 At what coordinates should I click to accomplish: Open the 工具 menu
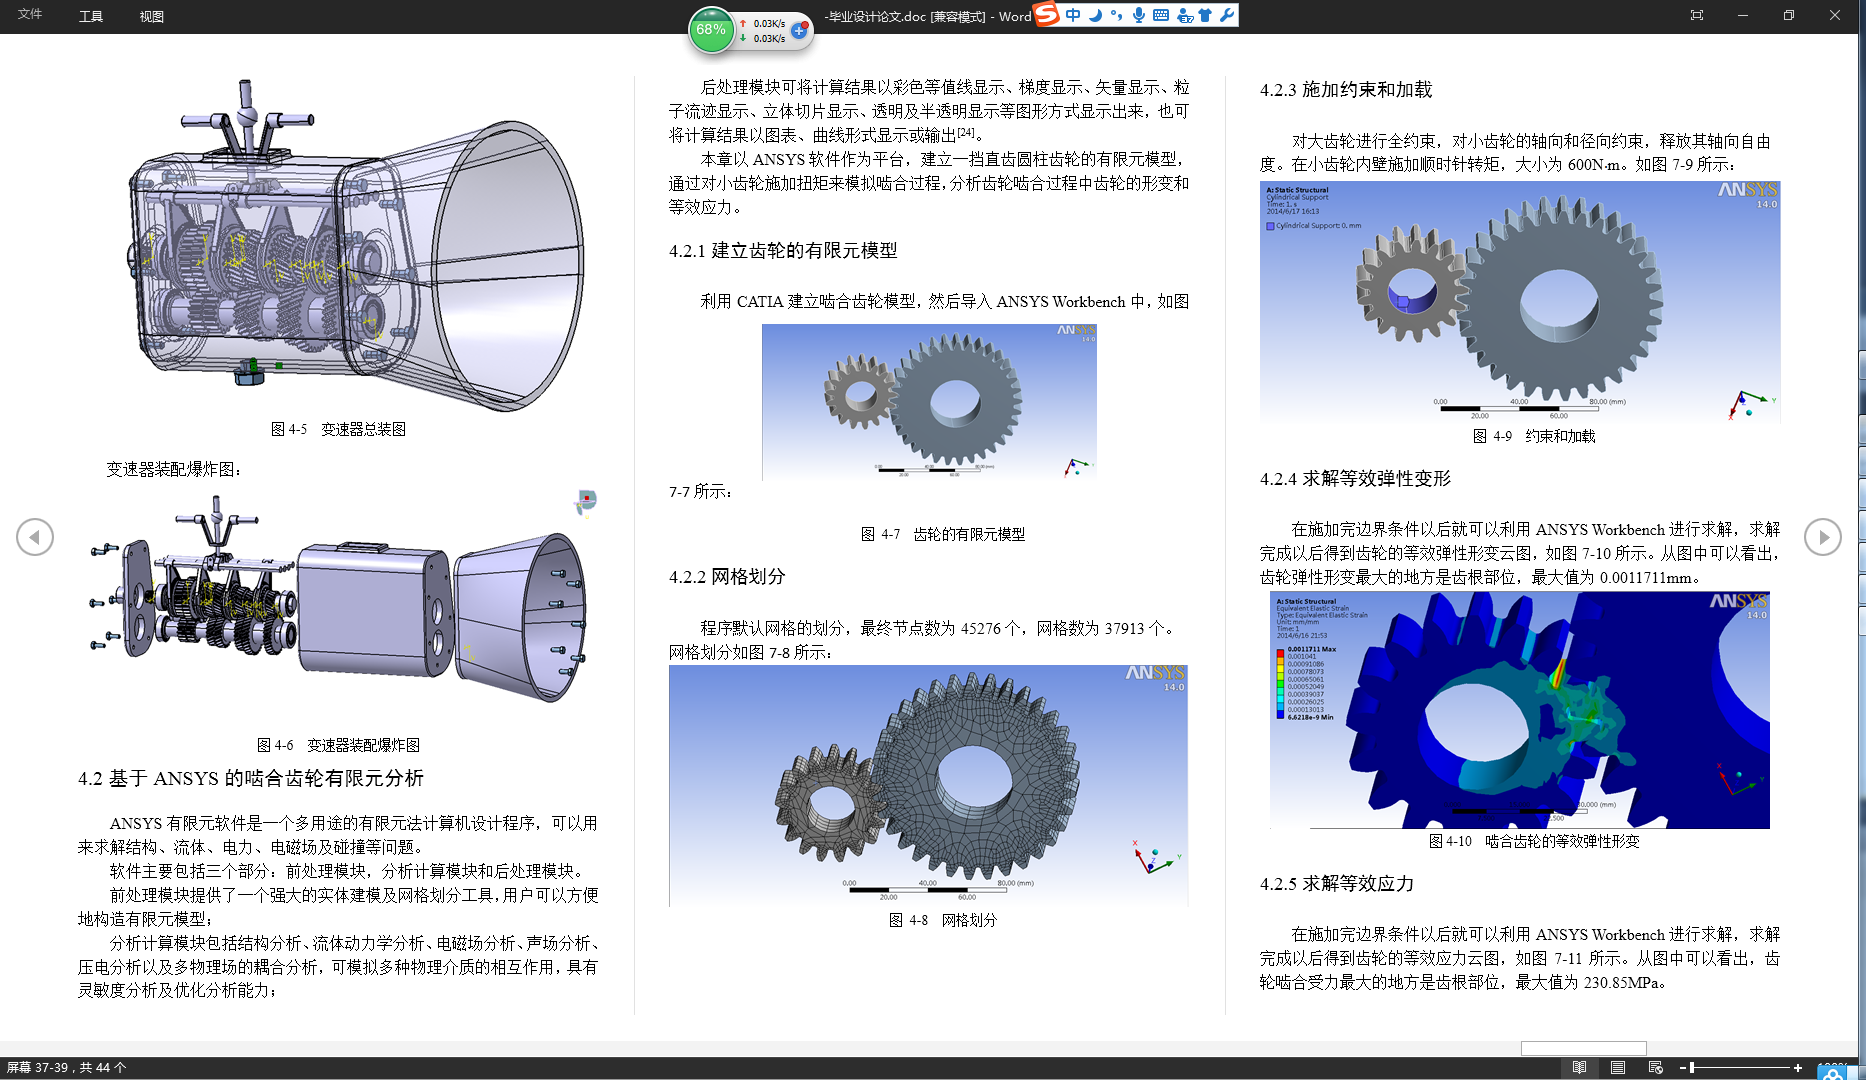tap(91, 16)
